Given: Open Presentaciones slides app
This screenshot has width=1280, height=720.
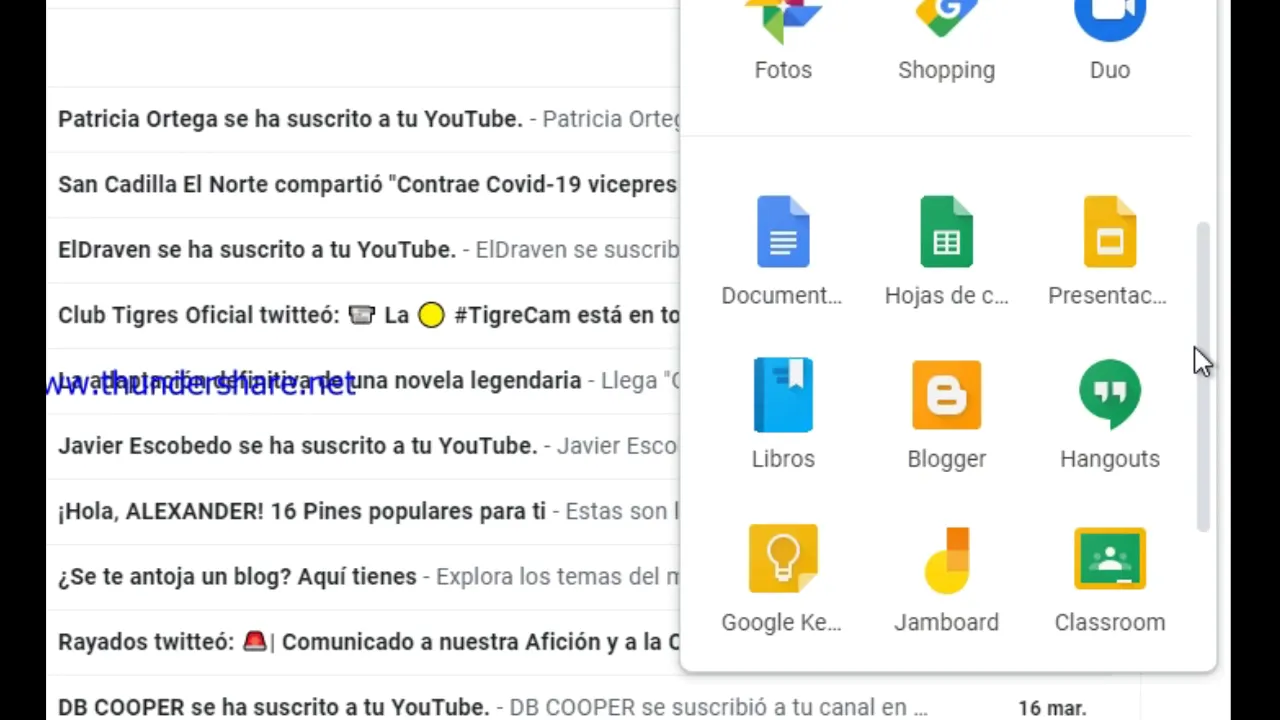Looking at the screenshot, I should (1110, 251).
